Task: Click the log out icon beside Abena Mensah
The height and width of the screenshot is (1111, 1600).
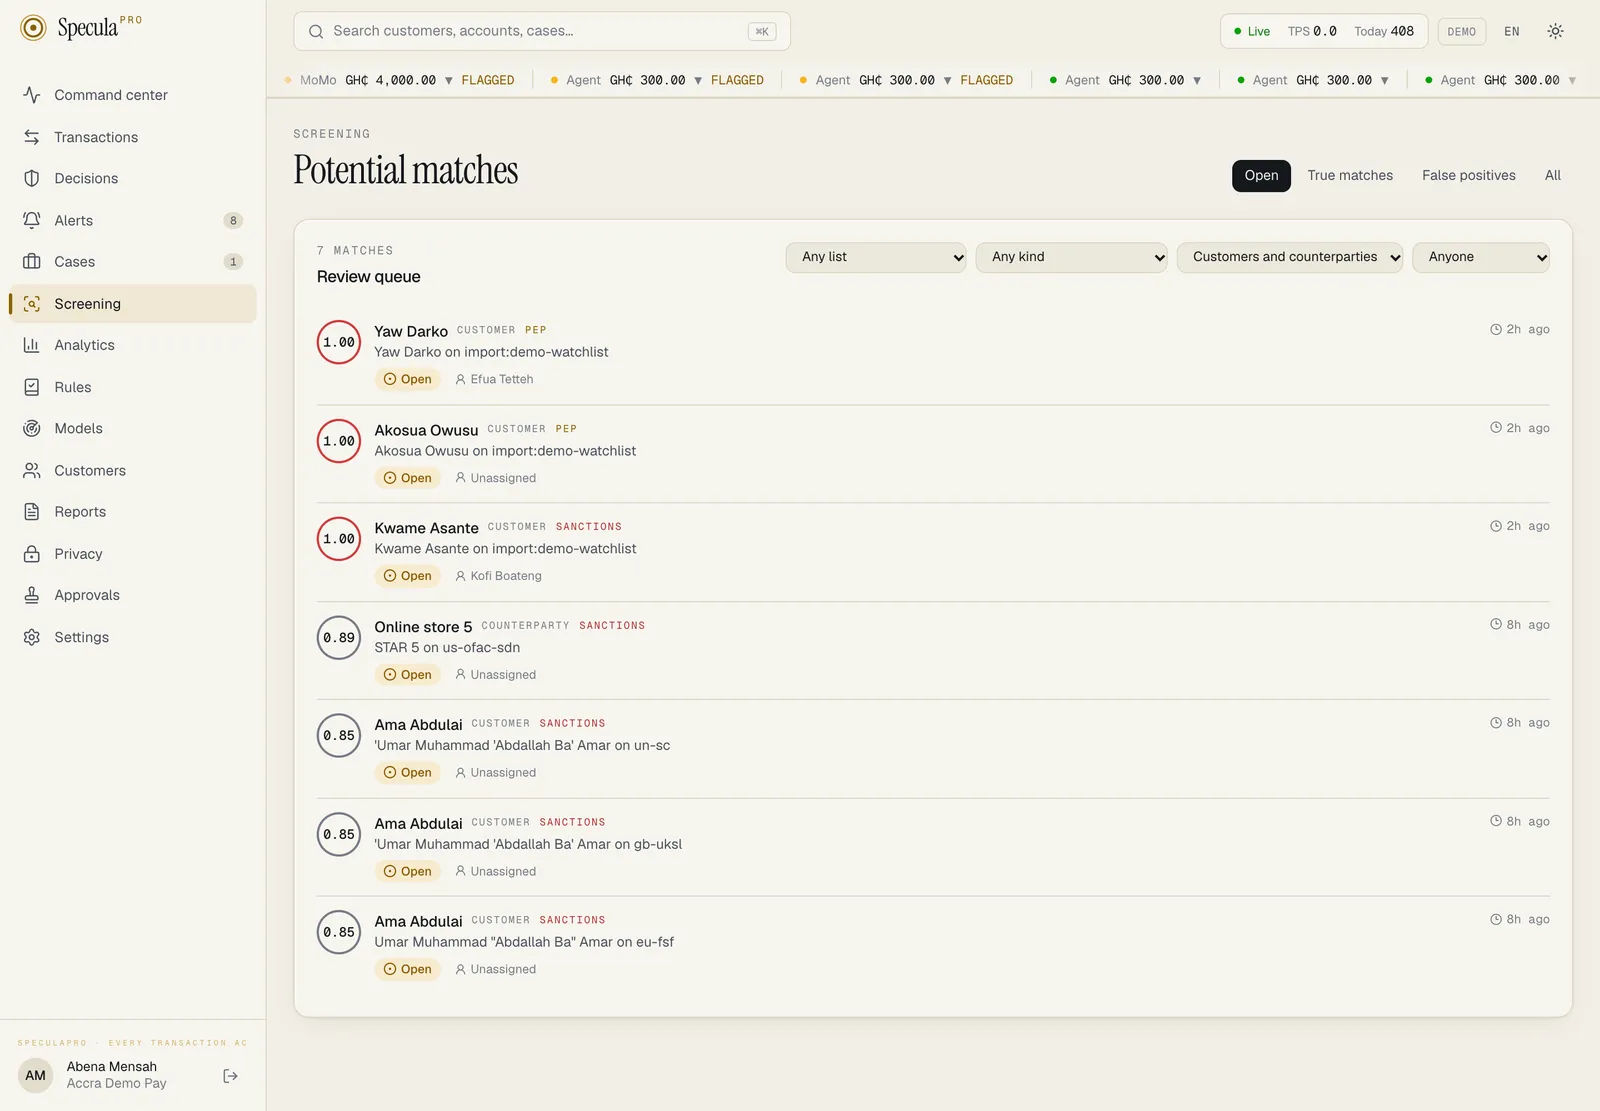Action: pos(230,1076)
